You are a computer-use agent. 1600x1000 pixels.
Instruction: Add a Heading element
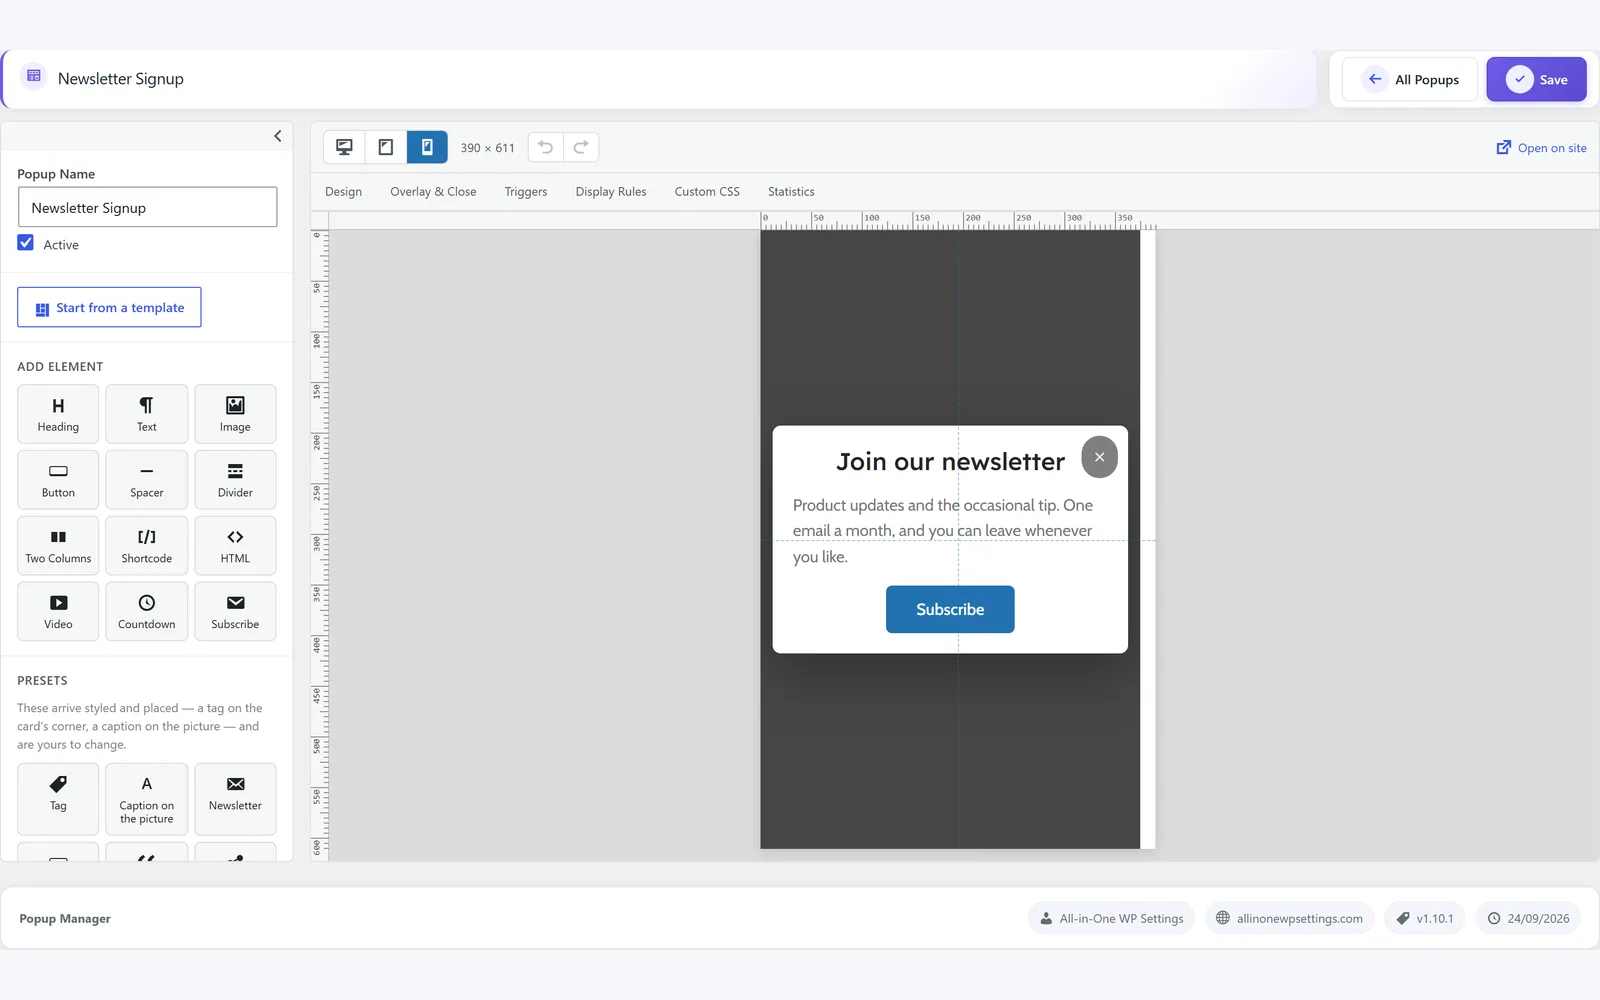coord(58,414)
